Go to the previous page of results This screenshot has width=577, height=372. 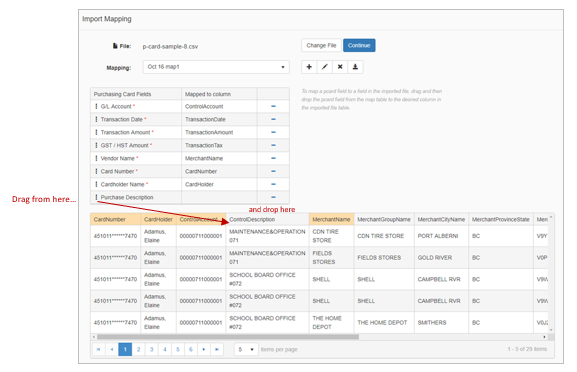(x=112, y=349)
